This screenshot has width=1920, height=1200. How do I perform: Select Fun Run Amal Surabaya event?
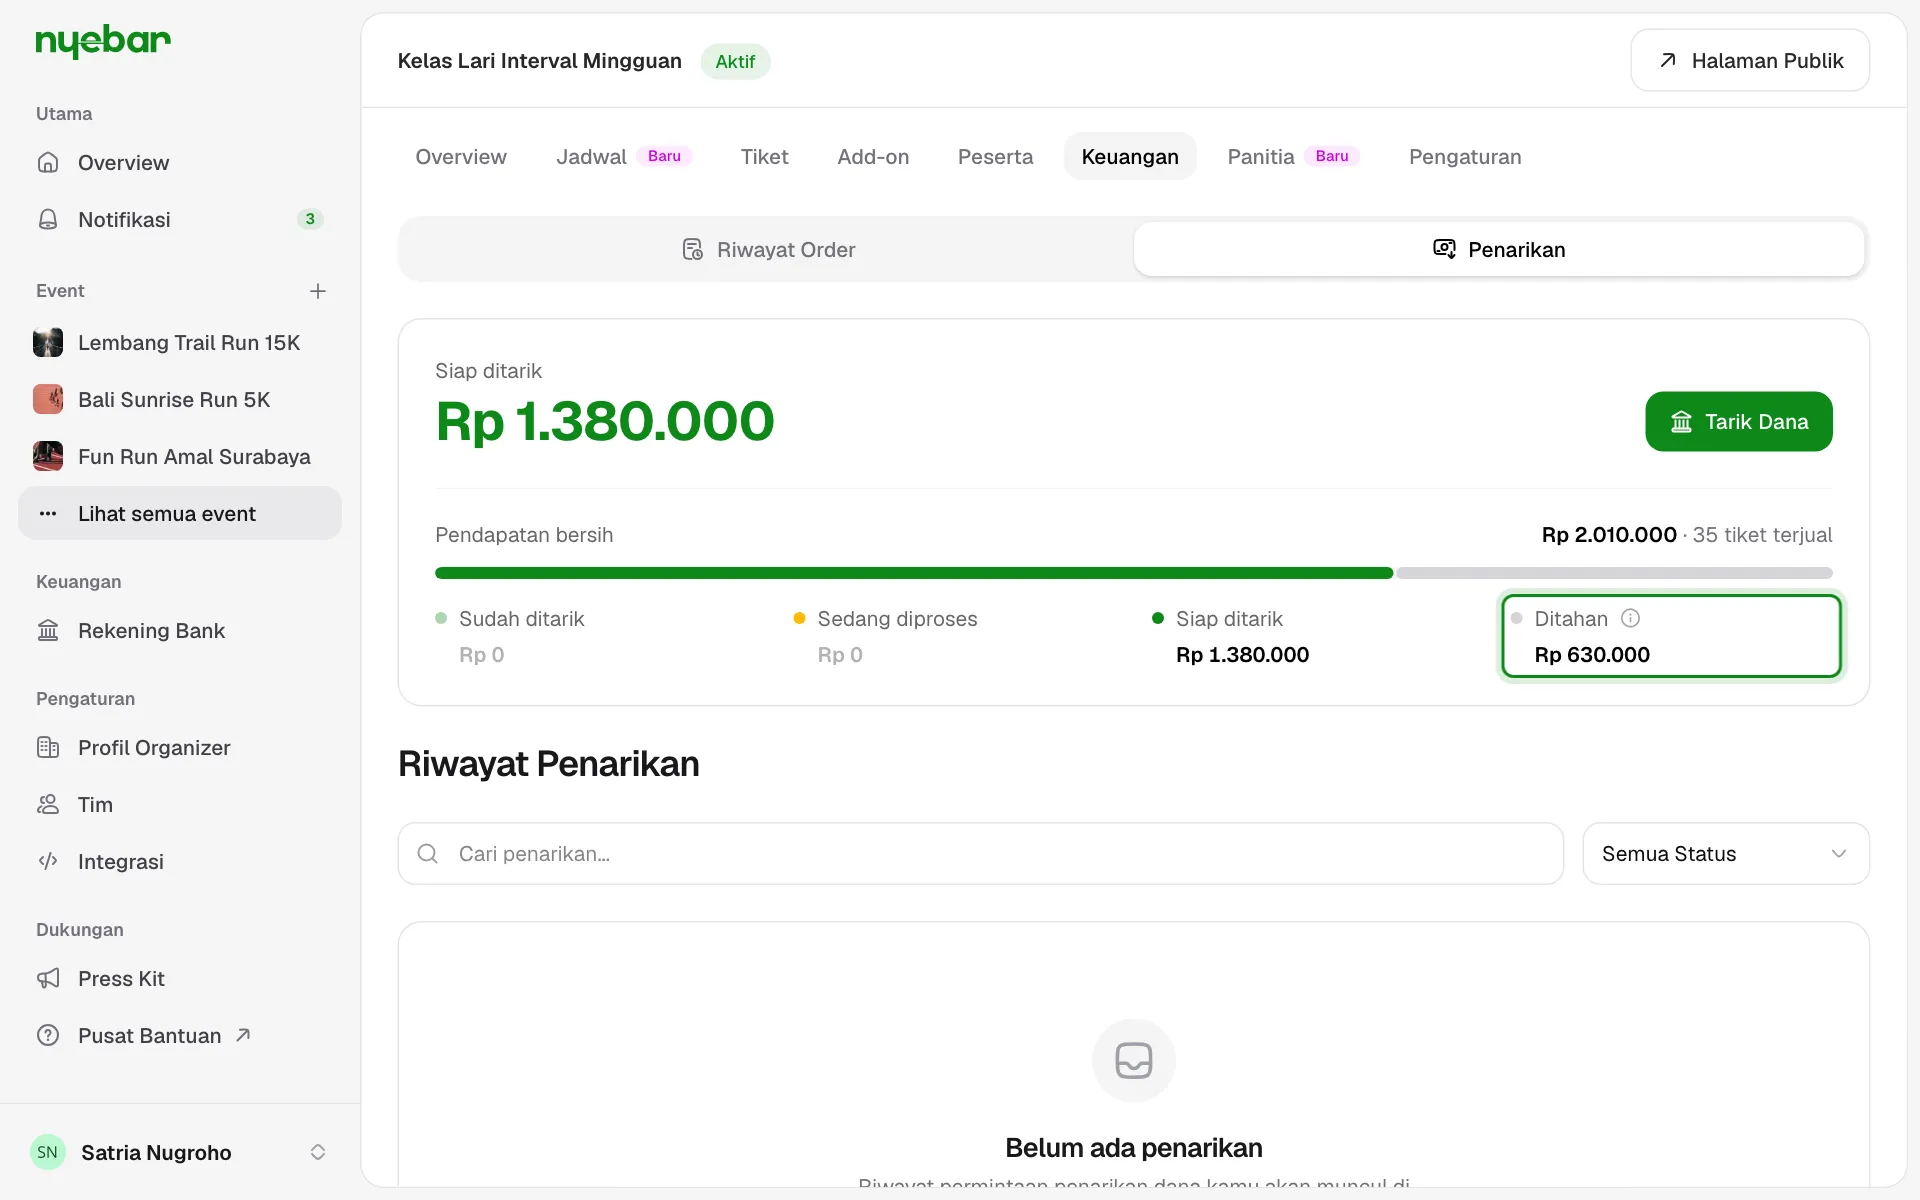click(180, 457)
